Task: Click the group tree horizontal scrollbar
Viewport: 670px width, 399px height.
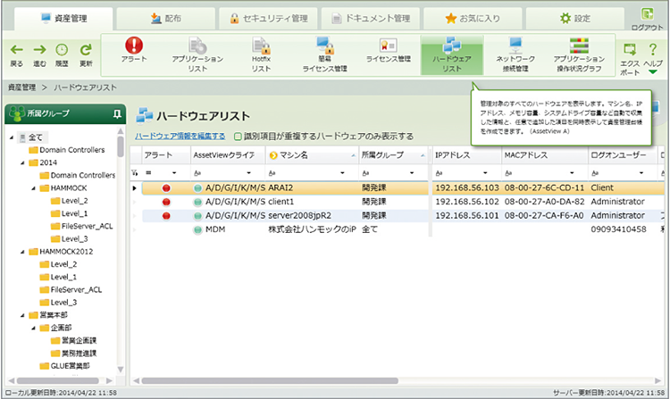Action: (58, 381)
